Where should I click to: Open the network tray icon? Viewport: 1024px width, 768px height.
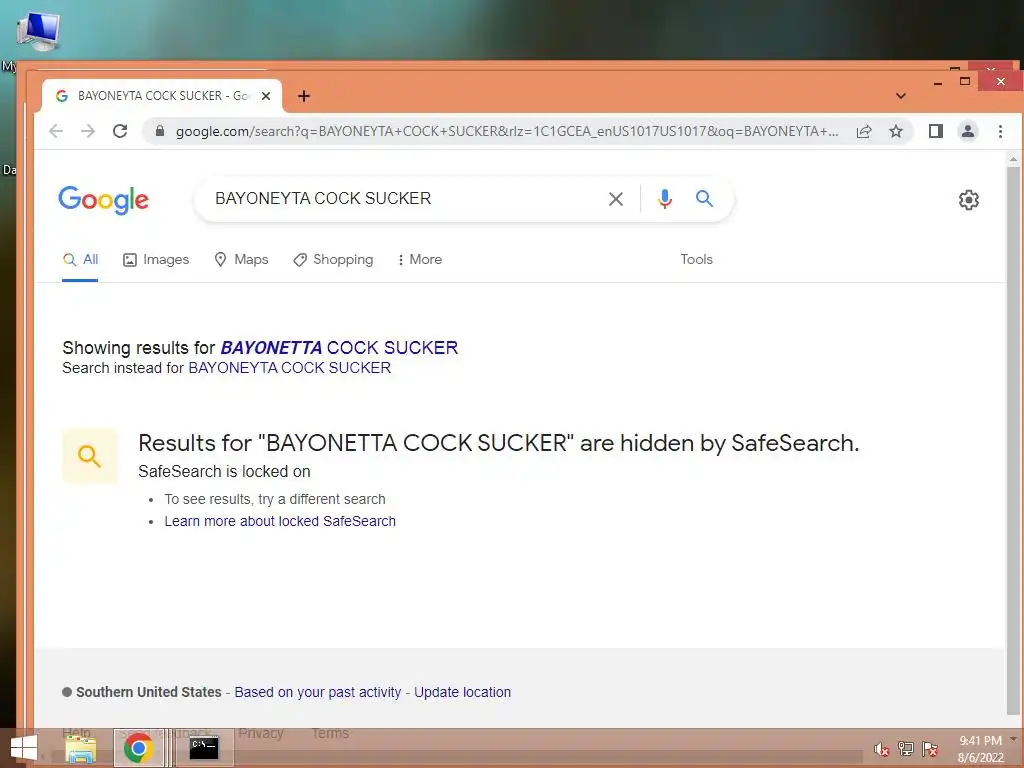pyautogui.click(x=906, y=748)
